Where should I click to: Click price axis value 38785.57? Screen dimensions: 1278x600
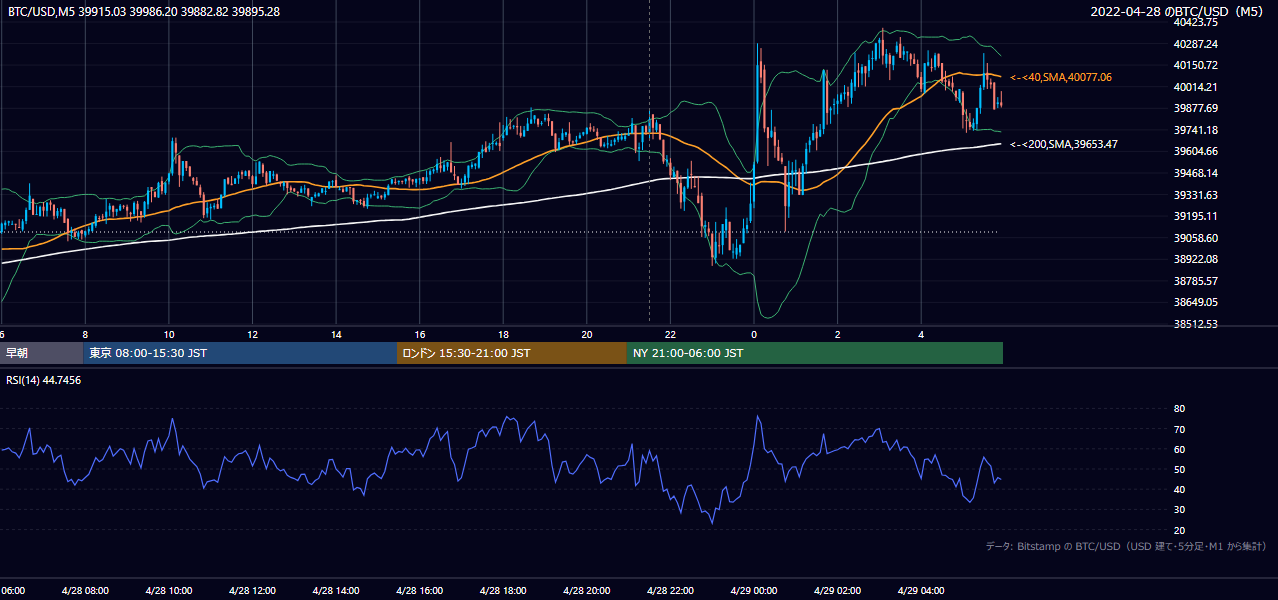pos(1195,281)
